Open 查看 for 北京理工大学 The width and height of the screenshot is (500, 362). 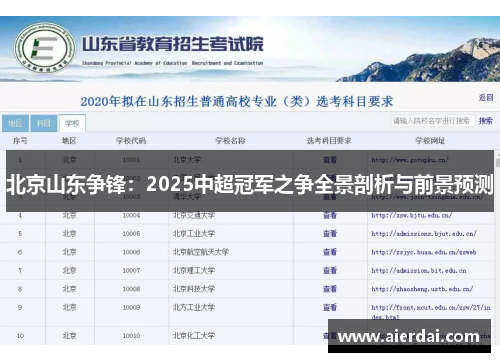click(x=330, y=270)
